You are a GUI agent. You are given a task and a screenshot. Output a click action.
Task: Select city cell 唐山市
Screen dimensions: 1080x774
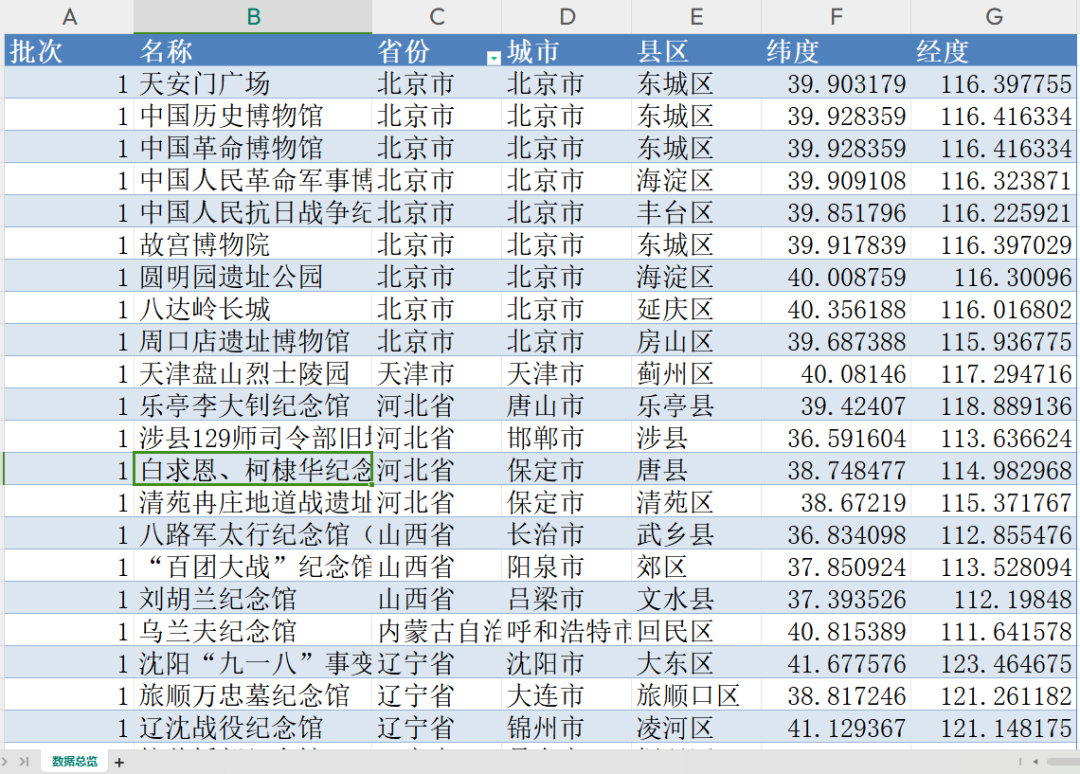coord(566,406)
